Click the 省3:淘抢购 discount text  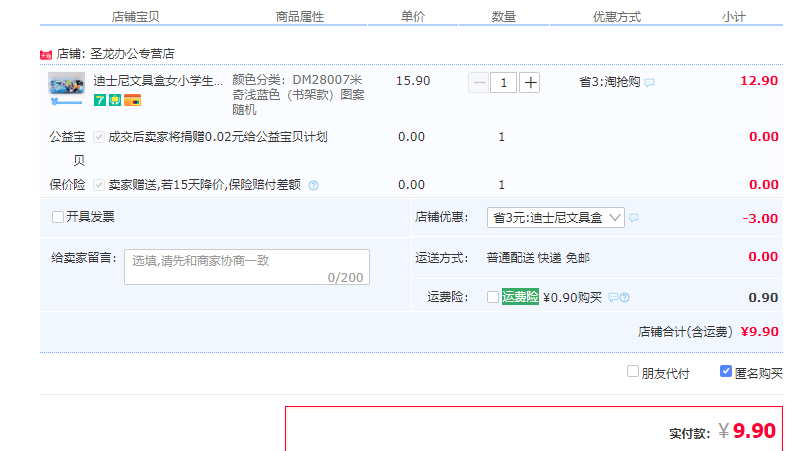tap(610, 82)
